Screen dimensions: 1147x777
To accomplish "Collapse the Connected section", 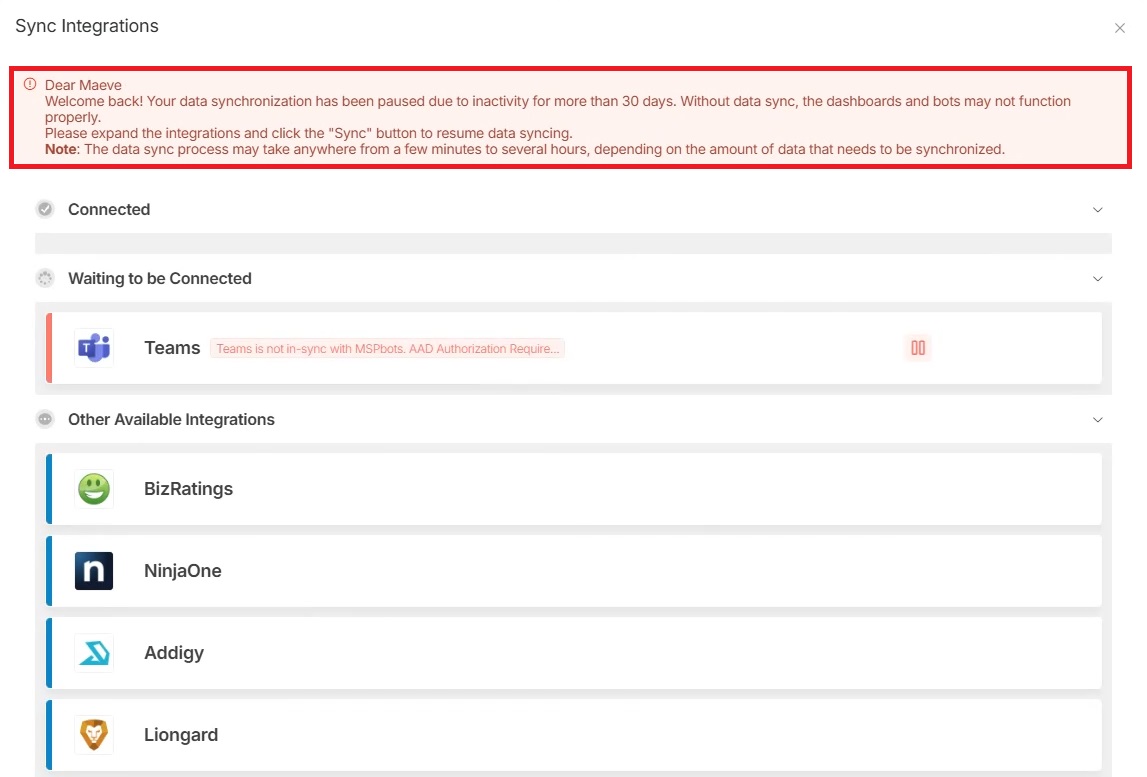I will click(x=1097, y=209).
